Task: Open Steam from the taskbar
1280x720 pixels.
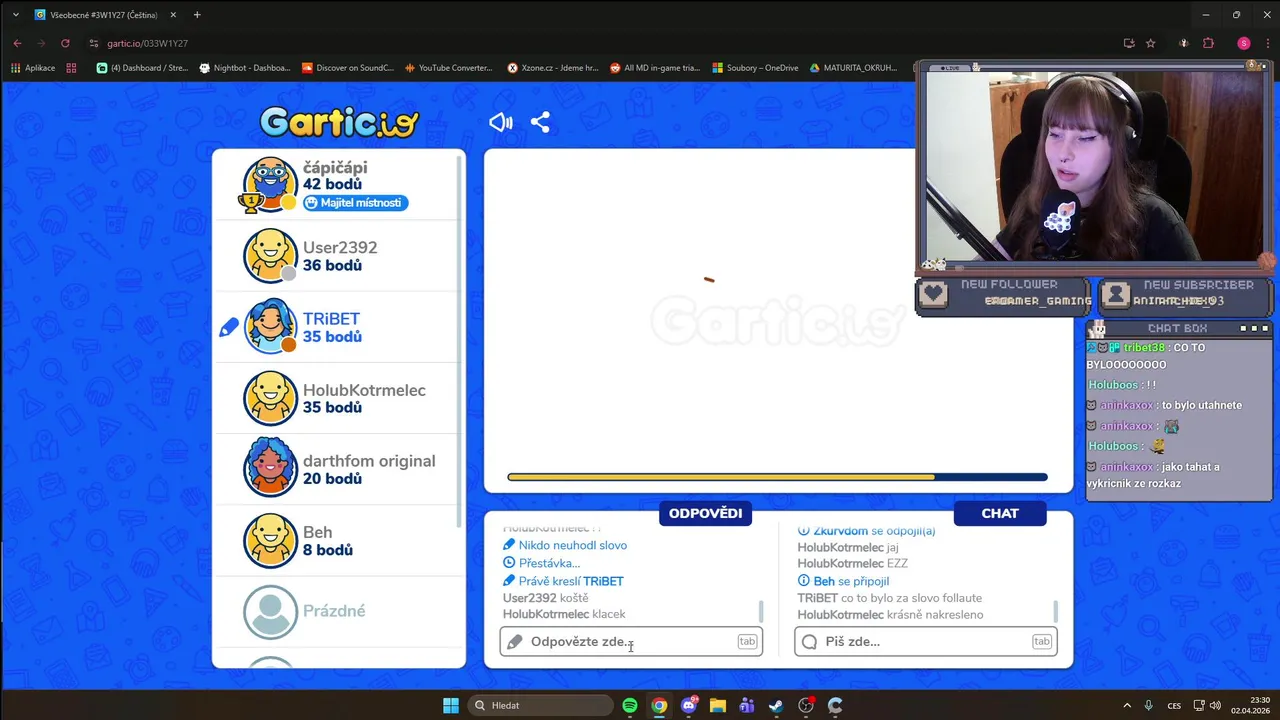Action: click(x=776, y=705)
